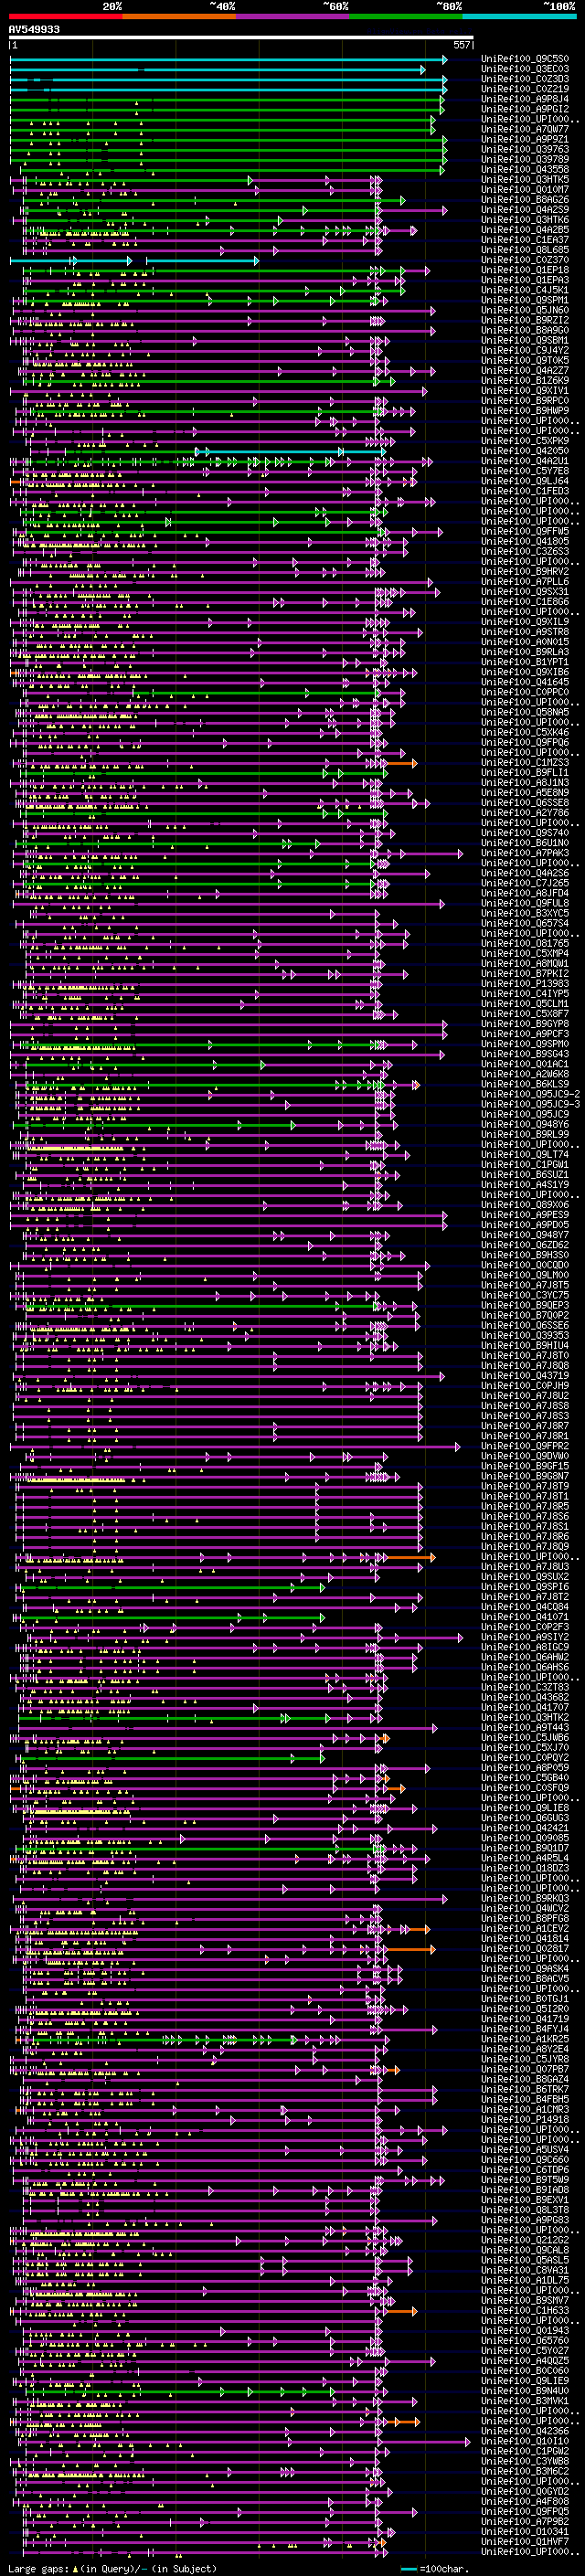Open the UniRef100_Q4A2B5 hit link

[x=525, y=230]
